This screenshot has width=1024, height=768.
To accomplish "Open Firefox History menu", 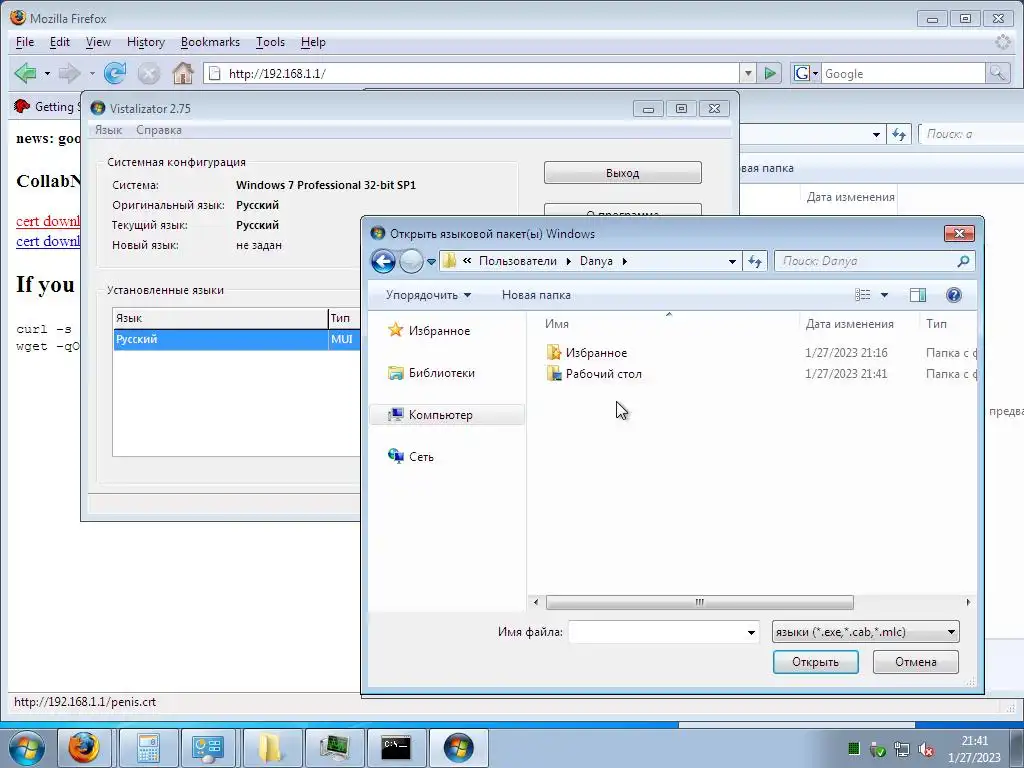I will (x=146, y=42).
